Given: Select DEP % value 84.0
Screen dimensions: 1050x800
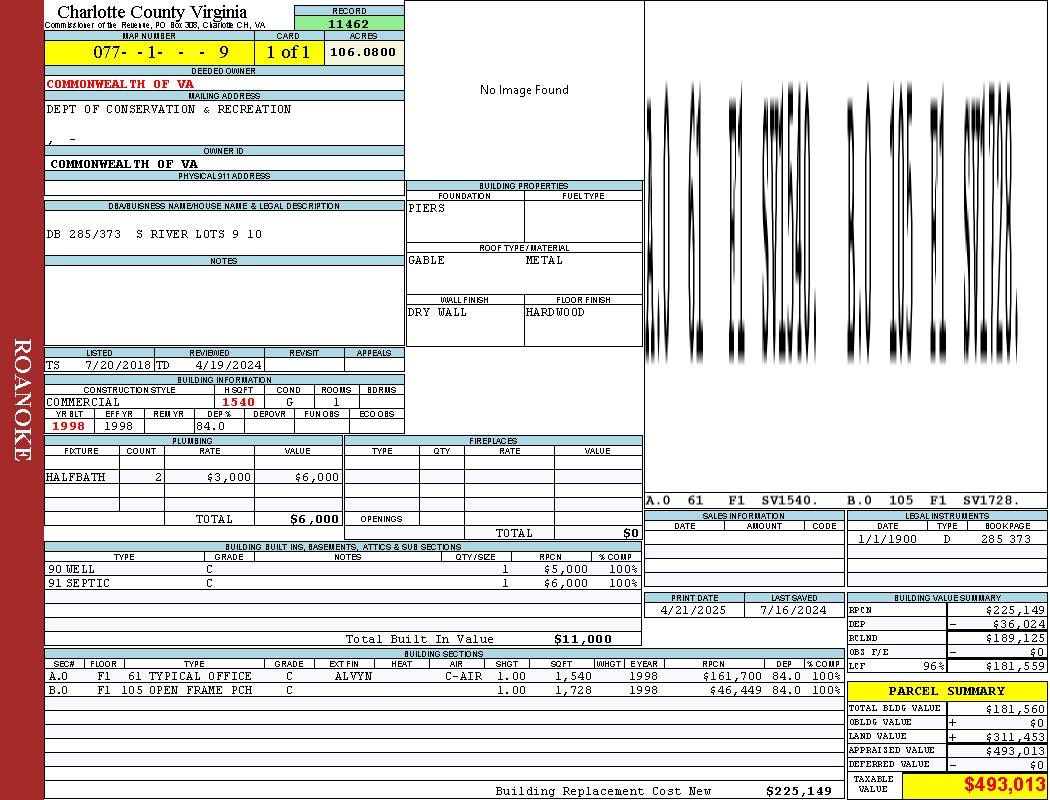Looking at the screenshot, I should click(x=210, y=426).
